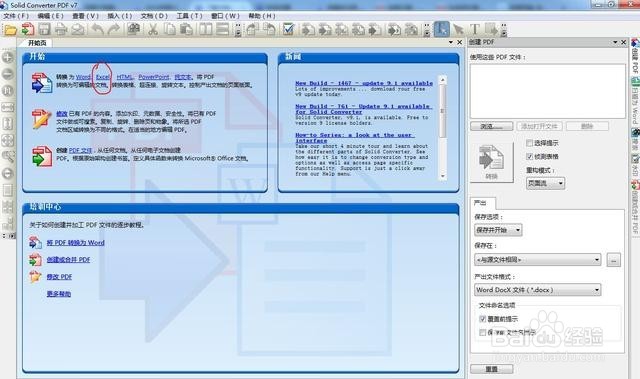Click the large 转换 convert button

(x=491, y=162)
